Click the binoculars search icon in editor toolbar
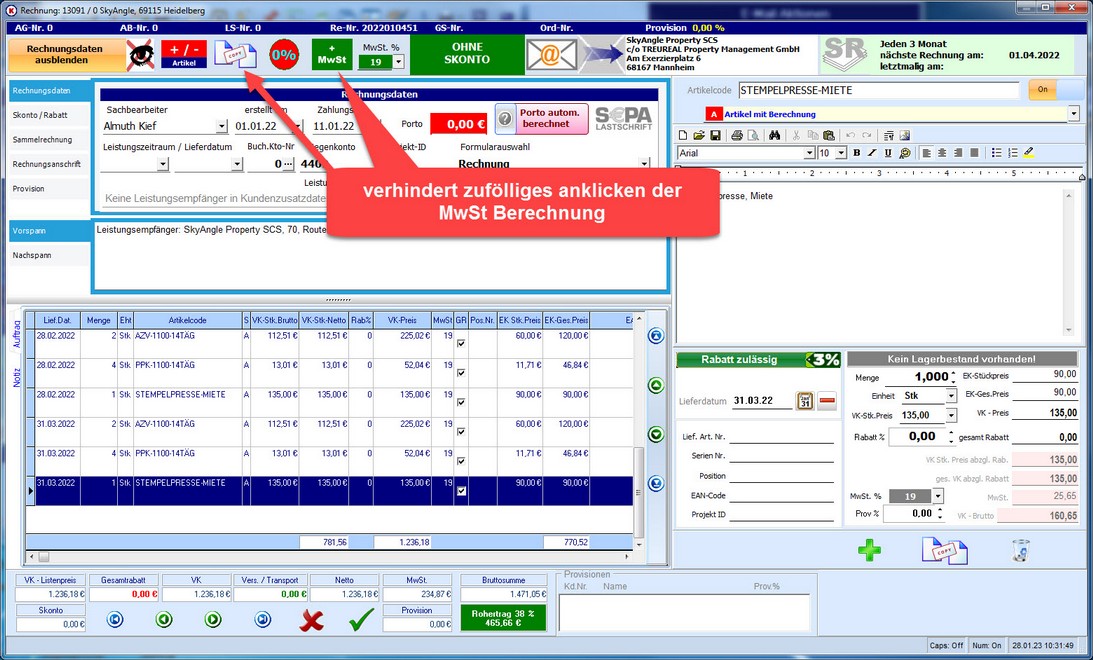This screenshot has width=1093, height=660. [x=773, y=135]
